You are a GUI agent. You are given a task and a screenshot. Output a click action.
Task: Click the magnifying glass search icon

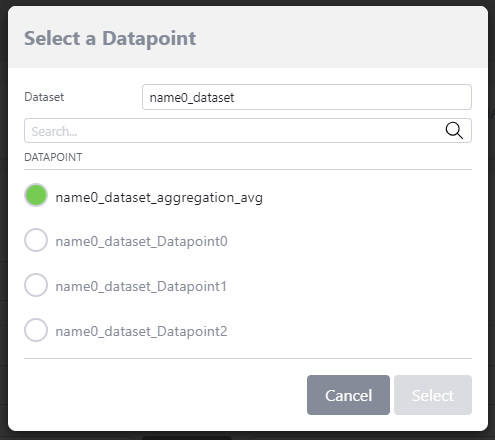coord(454,130)
